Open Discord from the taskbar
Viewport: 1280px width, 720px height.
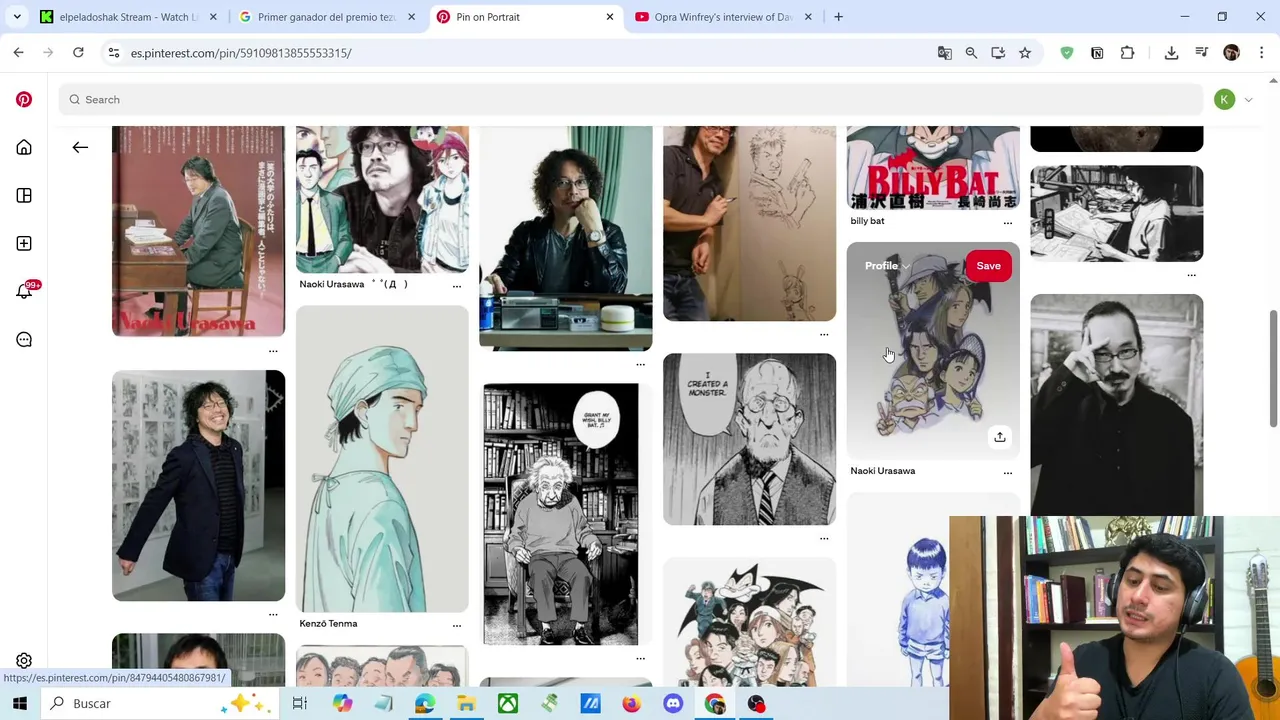click(673, 704)
